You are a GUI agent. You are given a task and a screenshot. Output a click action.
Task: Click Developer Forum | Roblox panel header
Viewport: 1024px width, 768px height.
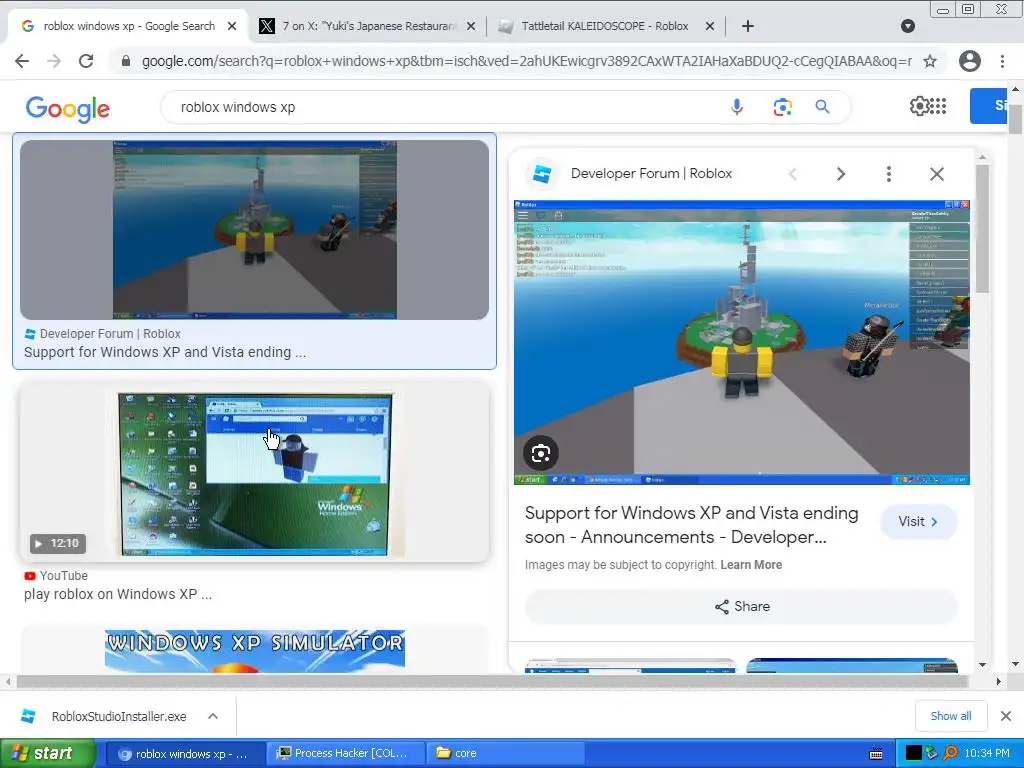[x=651, y=174]
